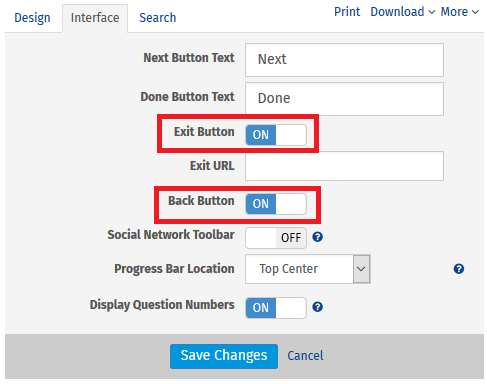Open help icon for Progress Bar Location
Viewport: 487px width, 384px height.
(x=459, y=269)
